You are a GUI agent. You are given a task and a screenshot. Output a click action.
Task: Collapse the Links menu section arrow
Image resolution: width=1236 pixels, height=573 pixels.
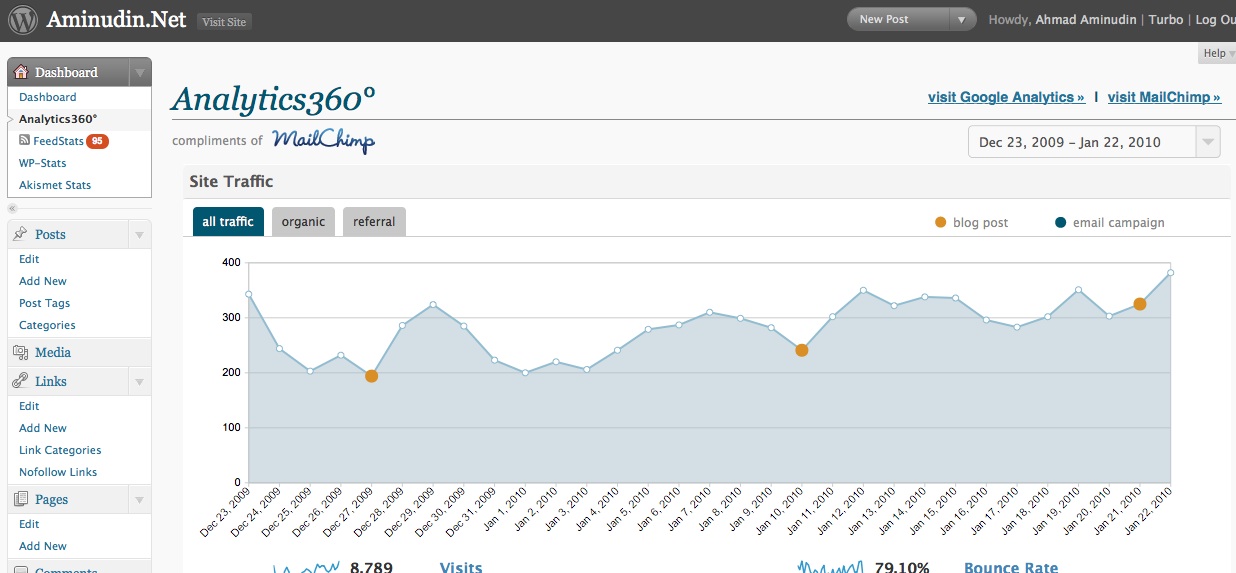140,381
